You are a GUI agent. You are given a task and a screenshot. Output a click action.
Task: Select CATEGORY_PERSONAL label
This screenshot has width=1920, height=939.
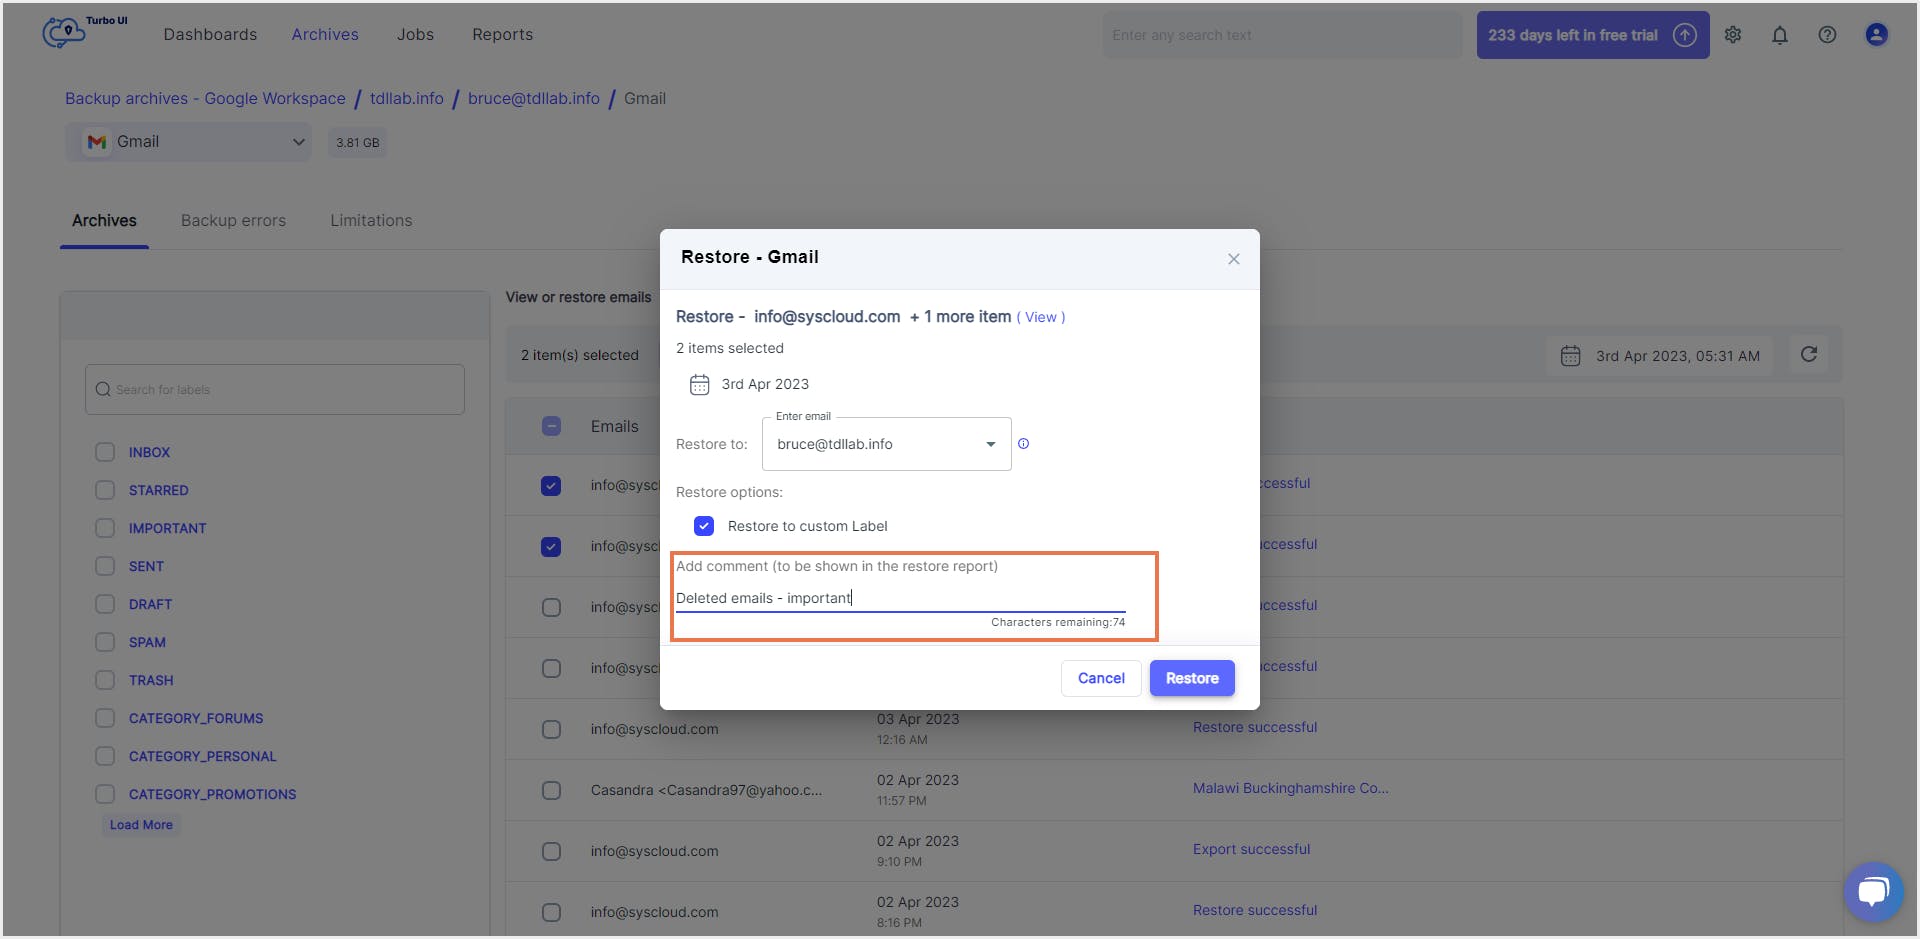click(202, 756)
